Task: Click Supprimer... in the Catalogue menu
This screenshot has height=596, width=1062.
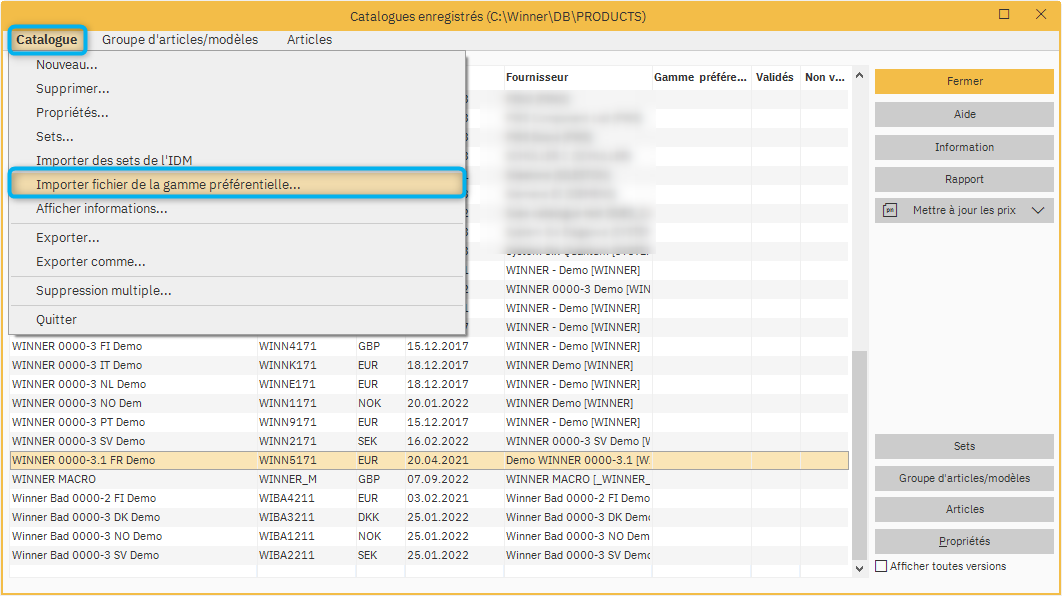Action: (x=73, y=89)
